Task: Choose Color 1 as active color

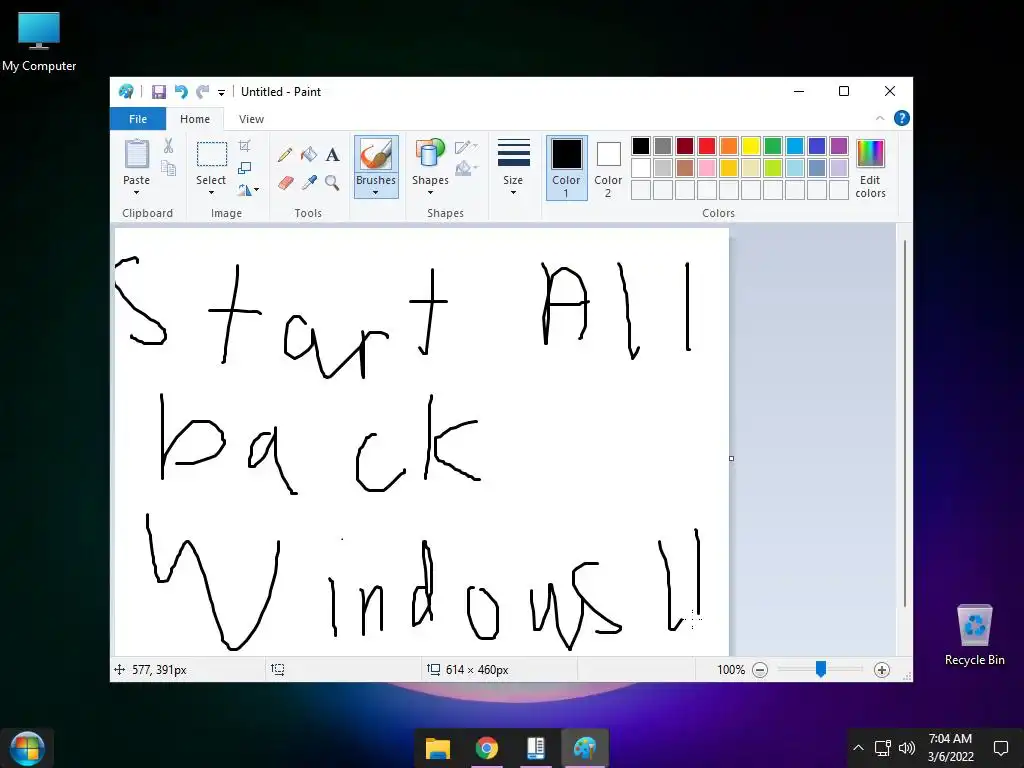Action: coord(566,168)
